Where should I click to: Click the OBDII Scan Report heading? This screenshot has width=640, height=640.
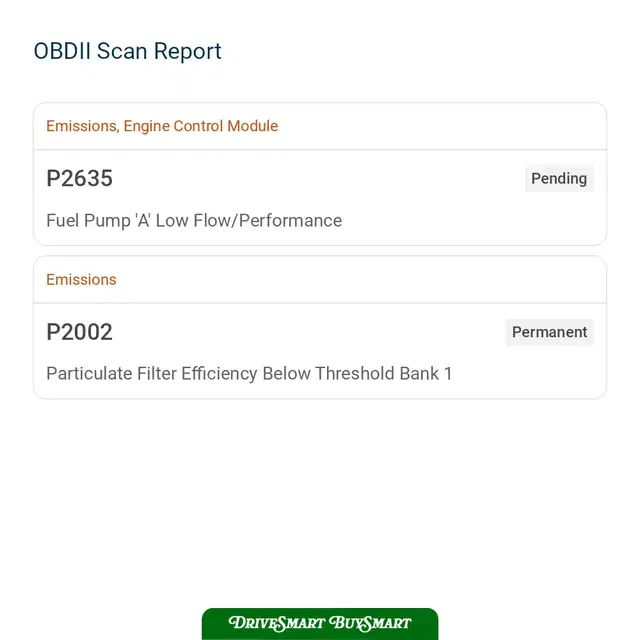[x=127, y=51]
